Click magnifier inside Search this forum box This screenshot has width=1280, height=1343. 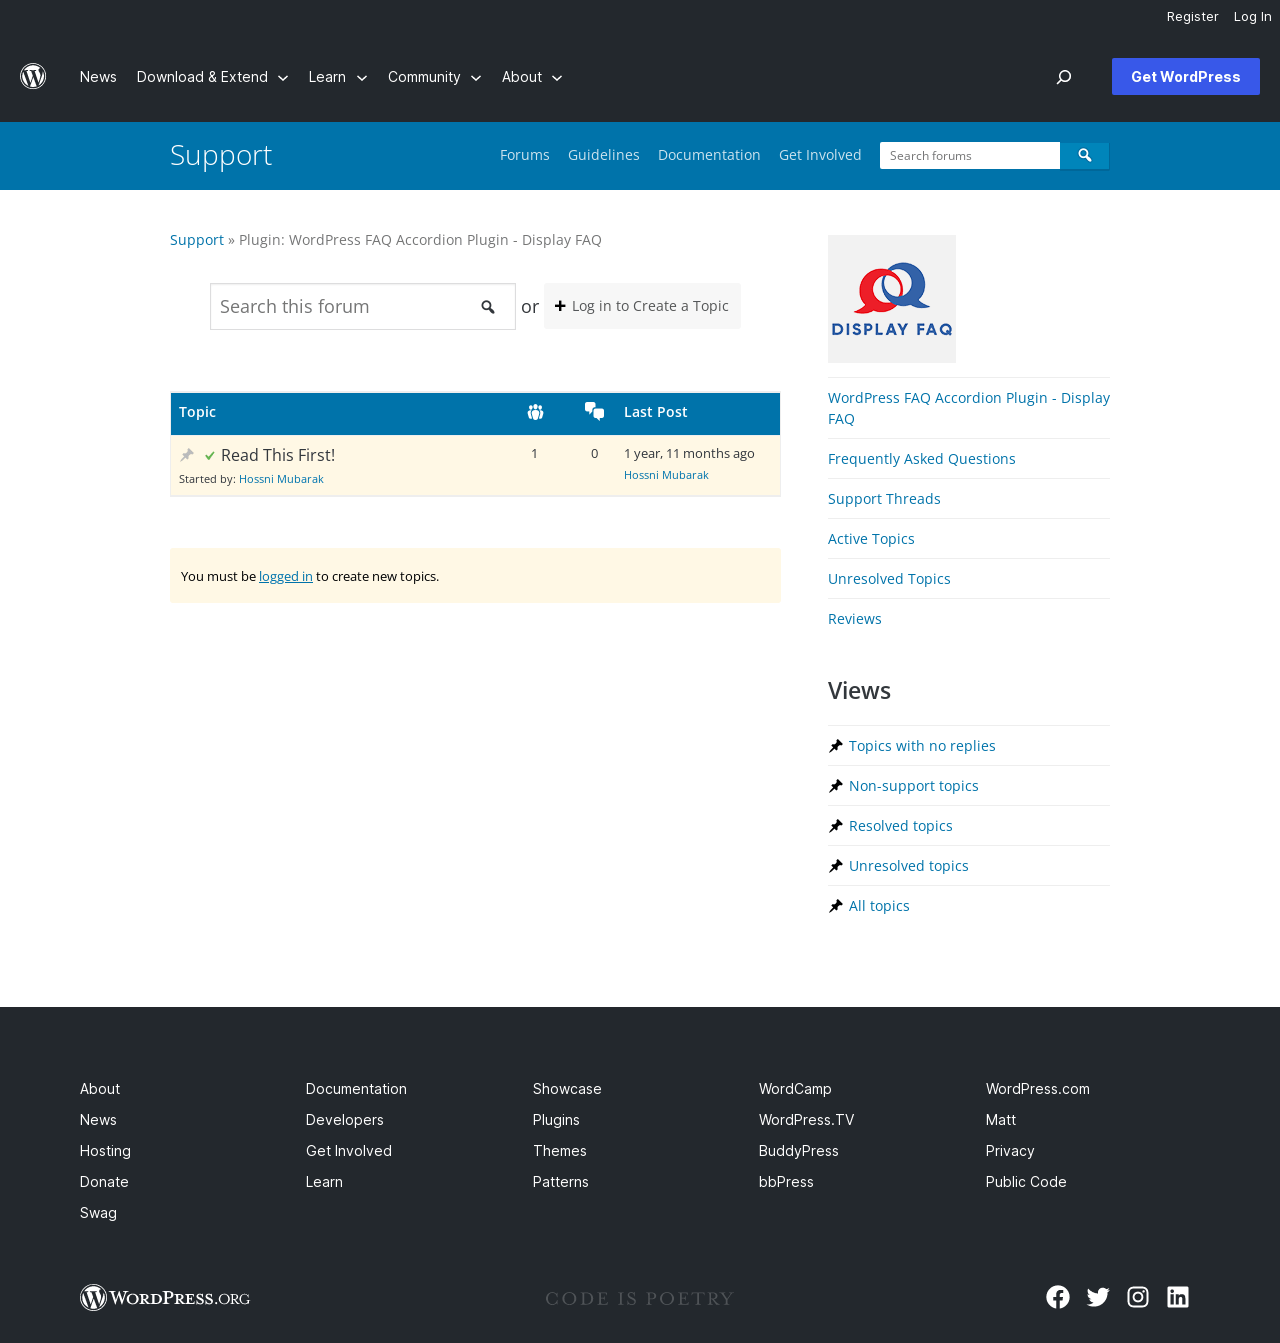coord(488,307)
